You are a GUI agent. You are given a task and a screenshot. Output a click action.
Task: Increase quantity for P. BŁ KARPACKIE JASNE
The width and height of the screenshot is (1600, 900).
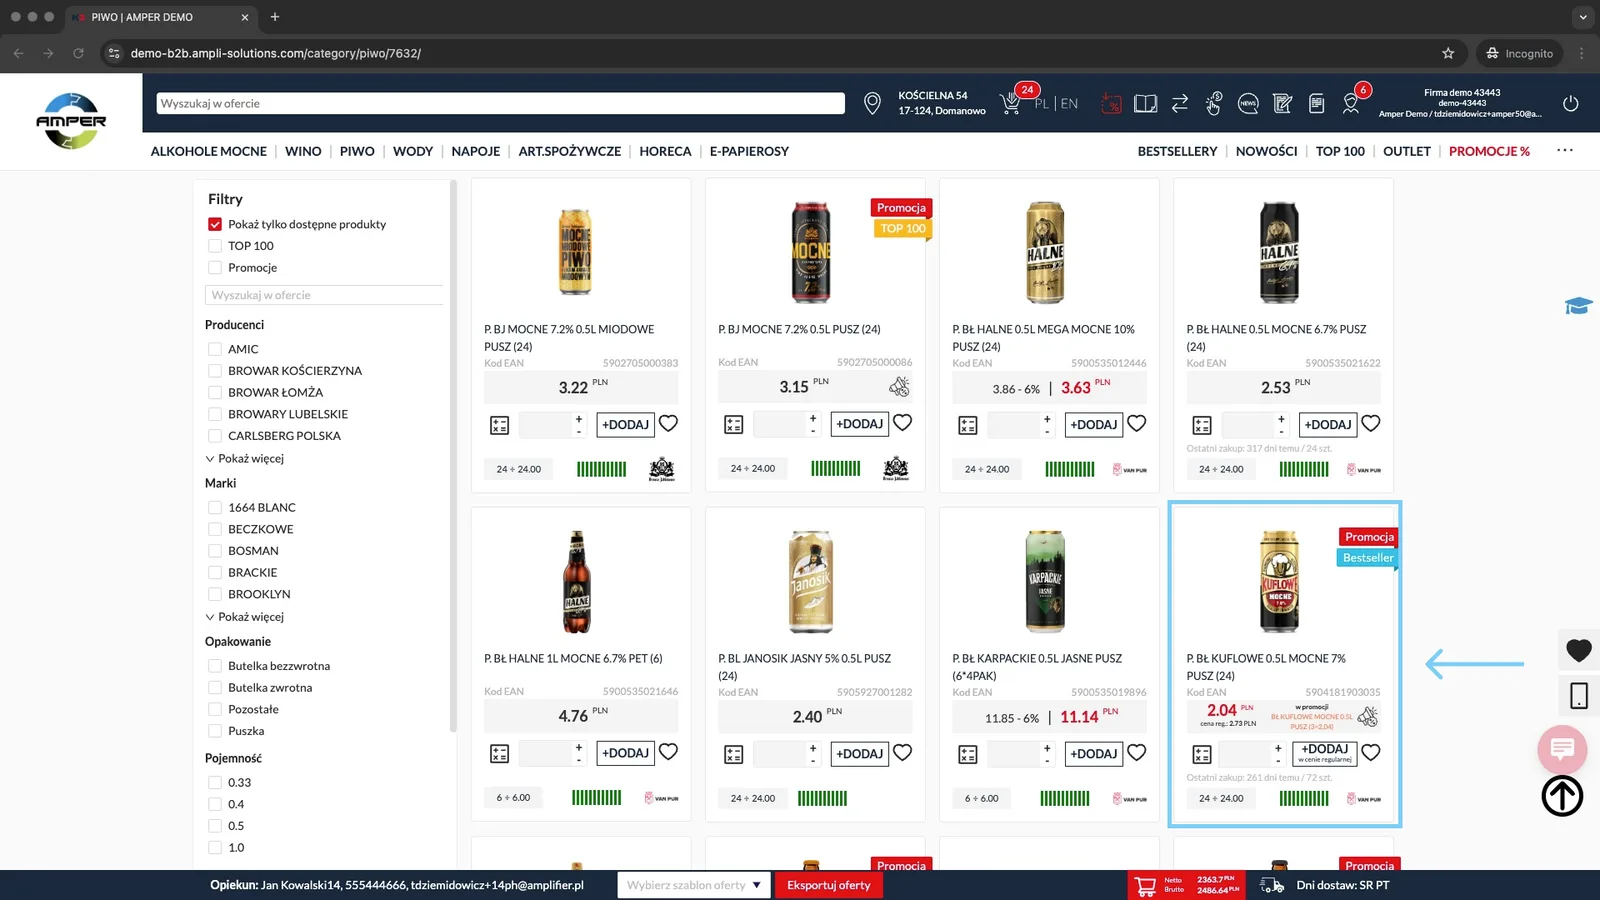click(x=1047, y=747)
